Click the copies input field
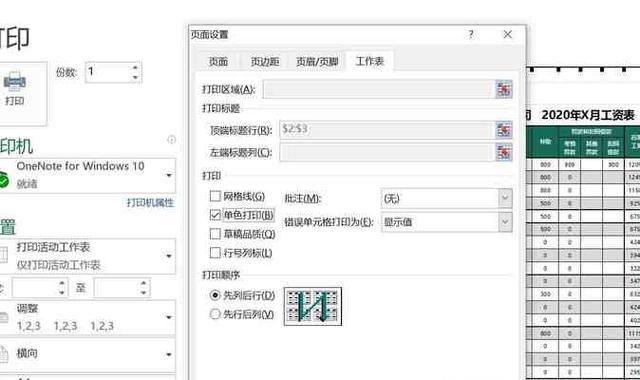This screenshot has height=380, width=640. point(108,73)
